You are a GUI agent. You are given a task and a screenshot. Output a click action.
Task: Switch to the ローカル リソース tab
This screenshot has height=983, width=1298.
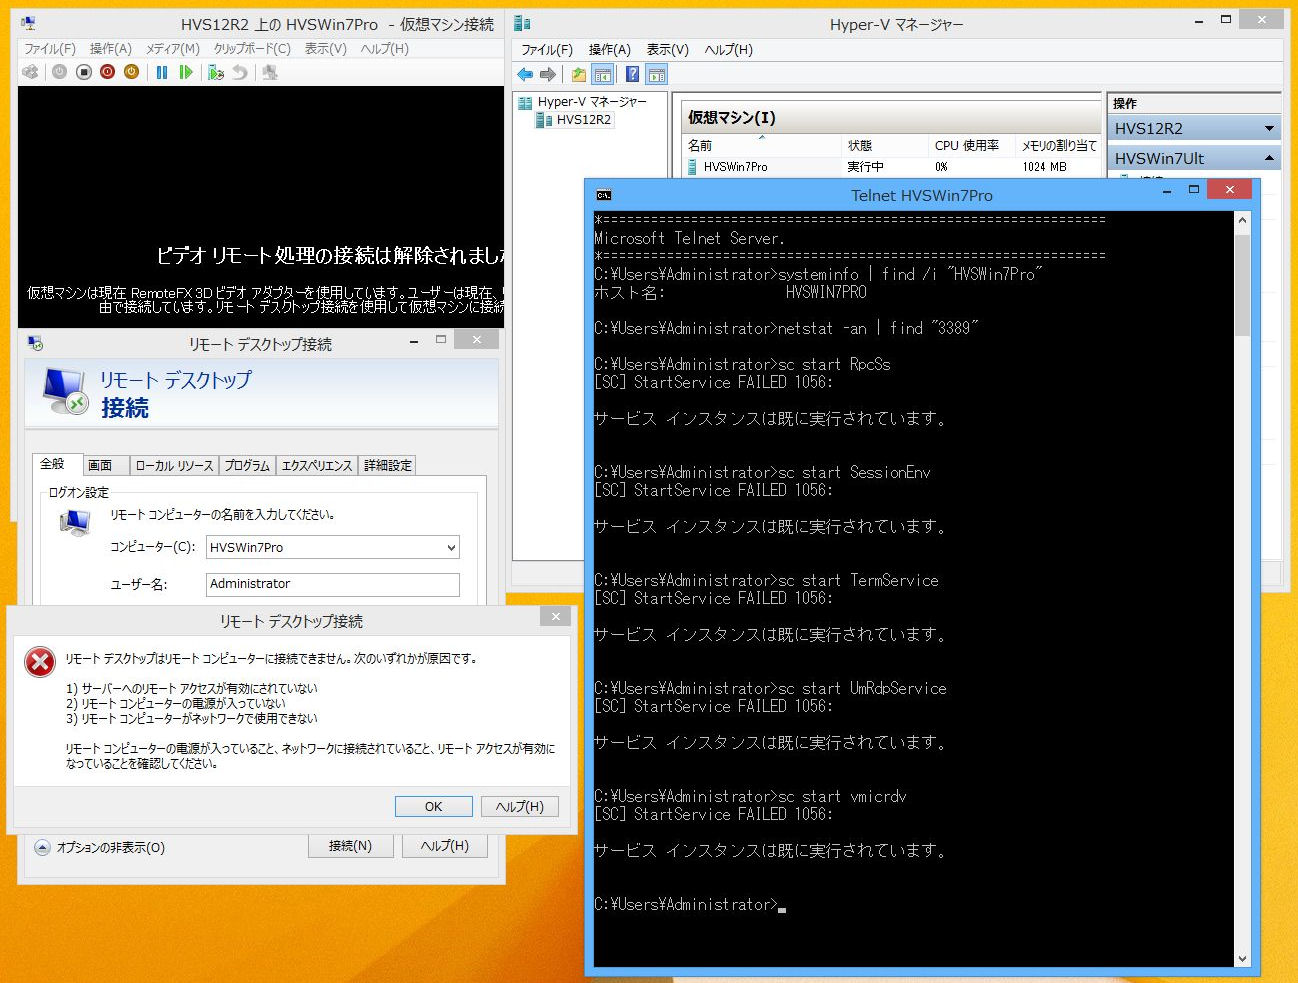(175, 465)
